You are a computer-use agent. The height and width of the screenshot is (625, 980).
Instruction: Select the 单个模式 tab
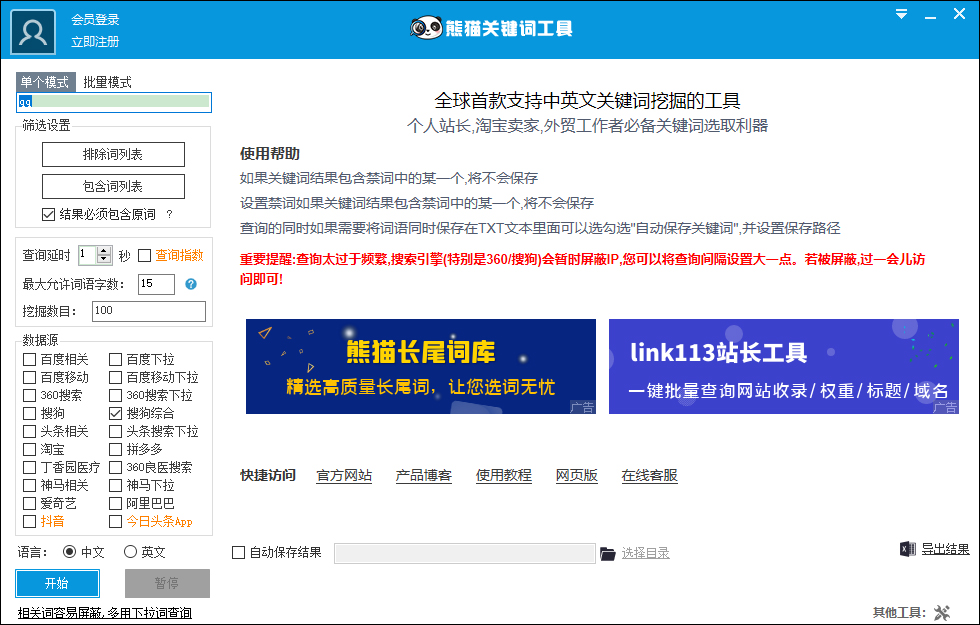45,82
